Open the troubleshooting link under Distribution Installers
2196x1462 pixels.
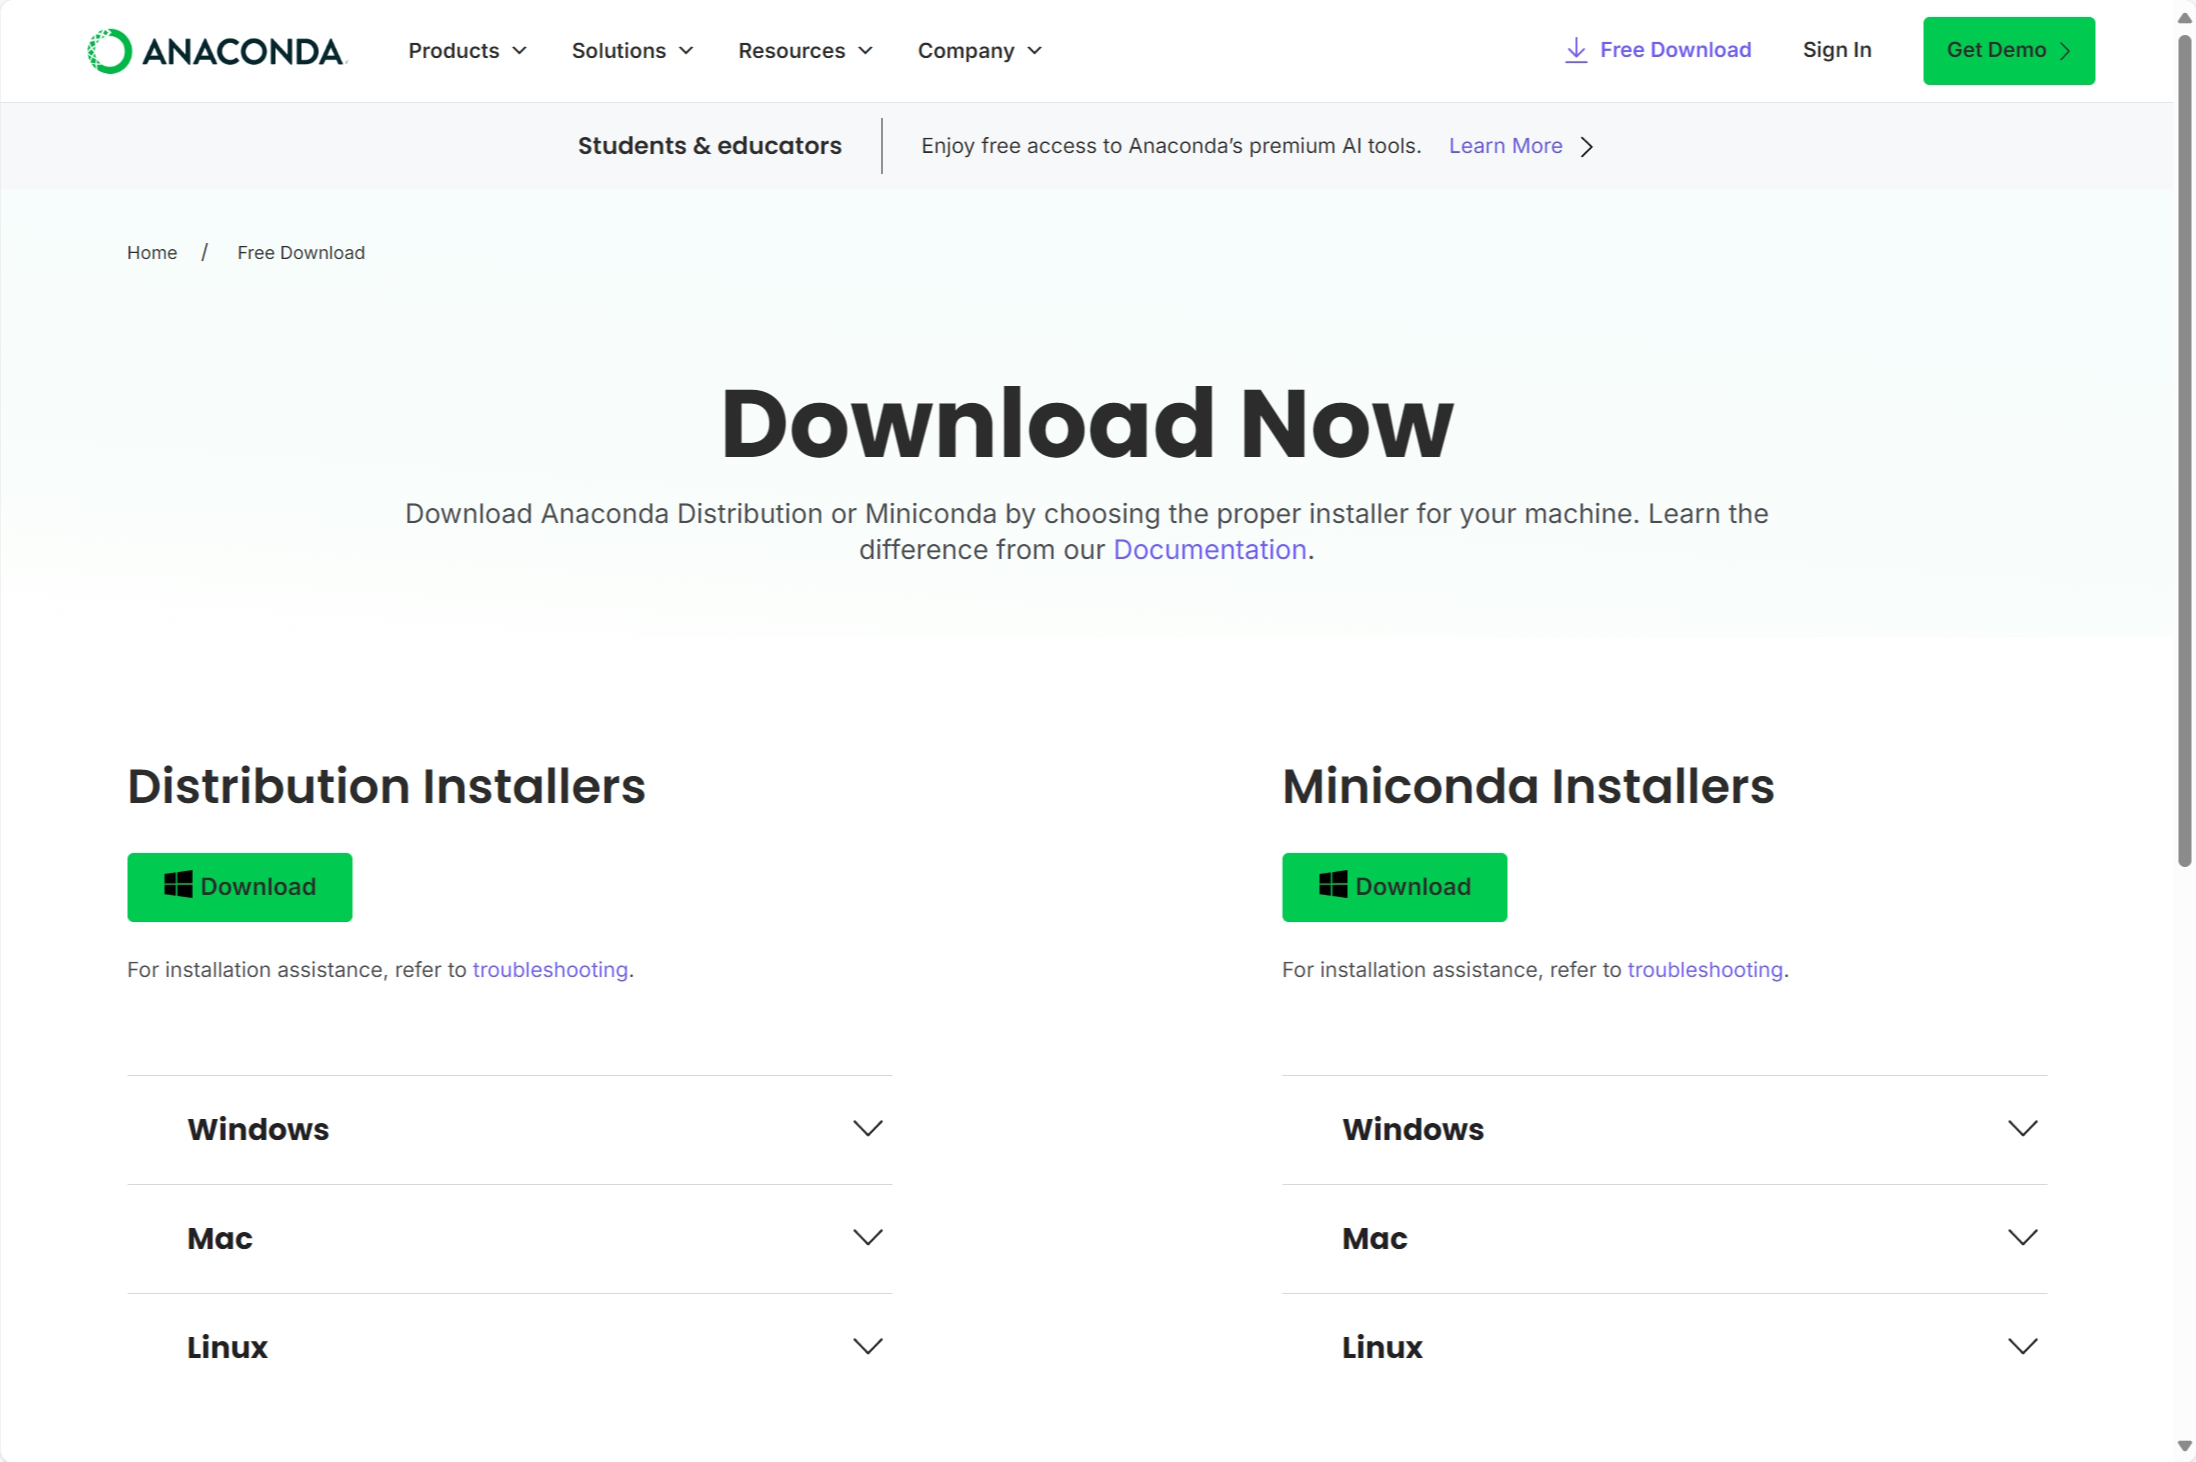[x=550, y=969]
